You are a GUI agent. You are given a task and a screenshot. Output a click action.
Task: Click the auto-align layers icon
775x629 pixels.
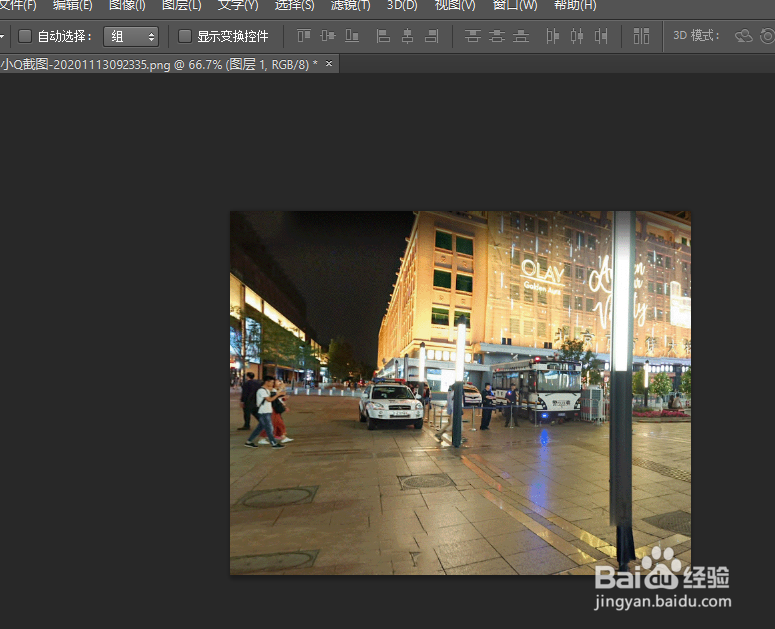(x=642, y=36)
